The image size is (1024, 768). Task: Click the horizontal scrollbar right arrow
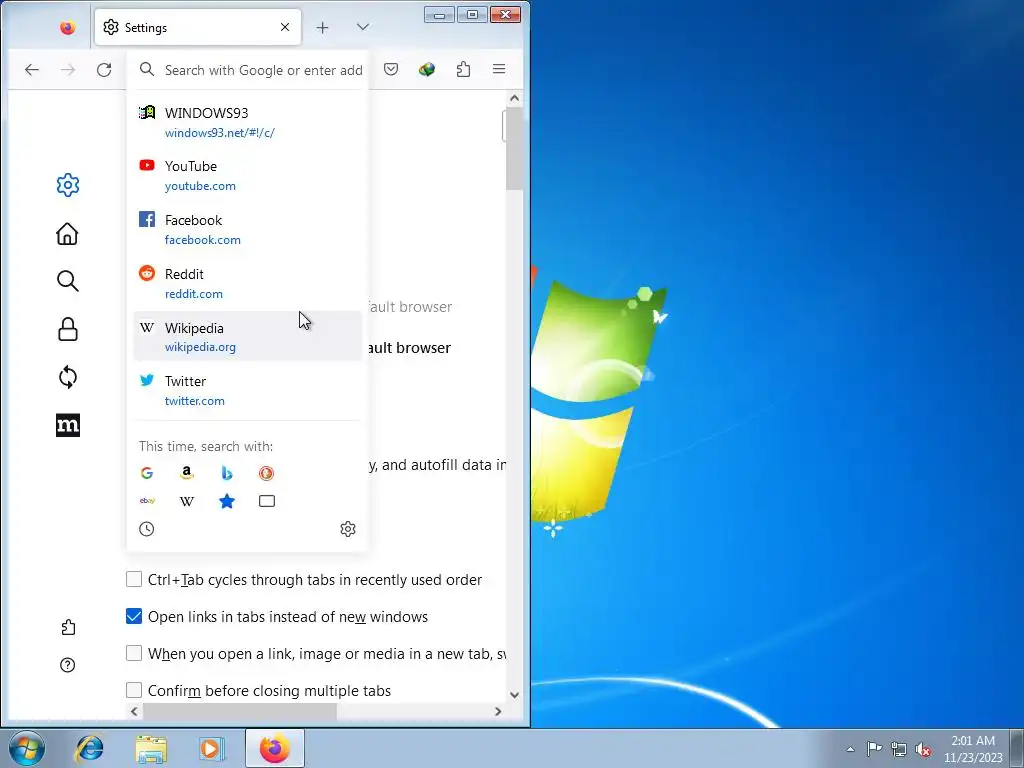coord(498,711)
